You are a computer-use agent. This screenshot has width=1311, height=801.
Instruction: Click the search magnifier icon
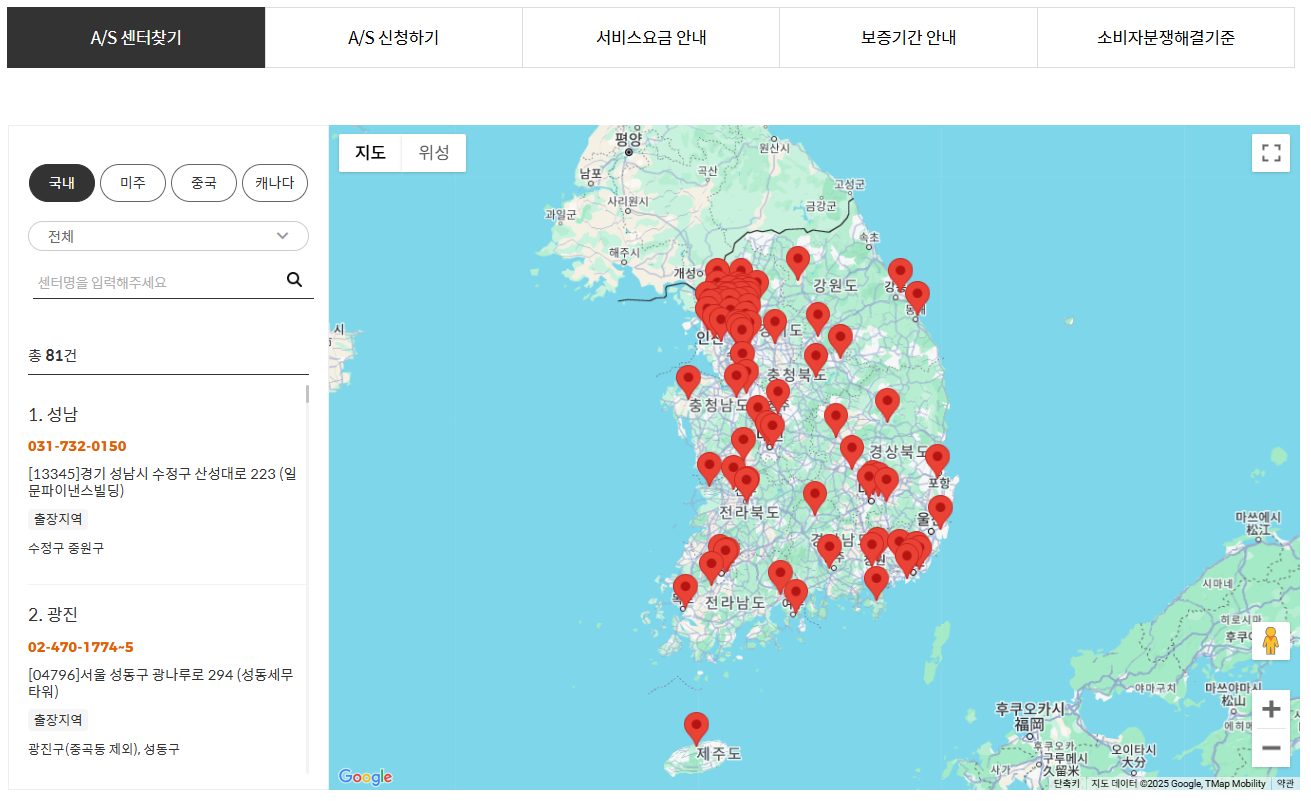coord(294,280)
